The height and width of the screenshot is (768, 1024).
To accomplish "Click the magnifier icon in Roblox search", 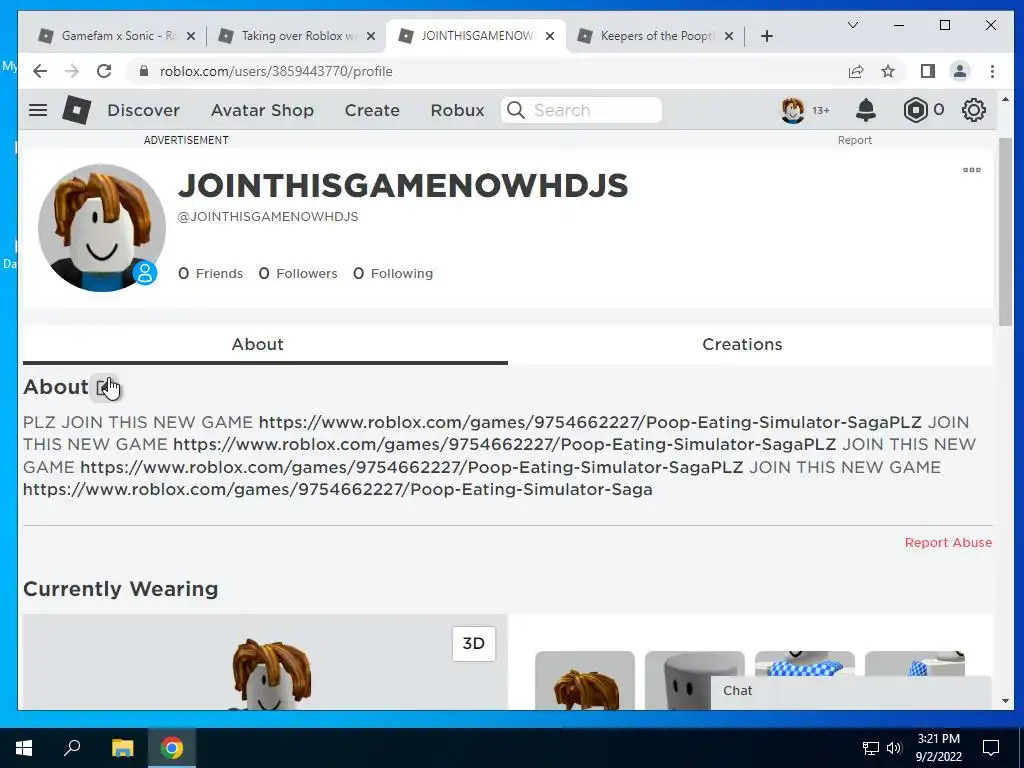I will pos(515,110).
